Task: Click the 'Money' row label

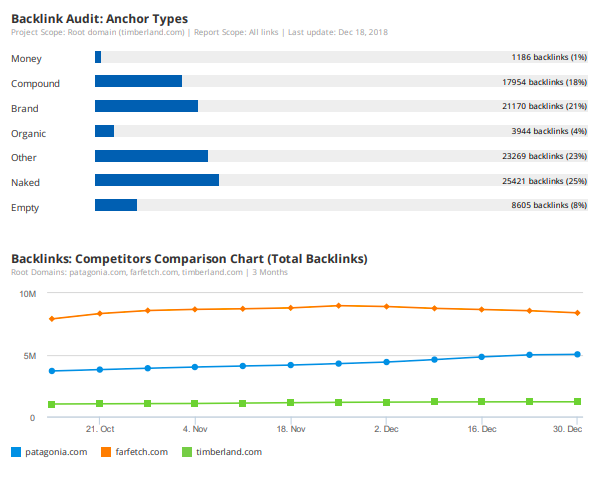Action: point(26,59)
